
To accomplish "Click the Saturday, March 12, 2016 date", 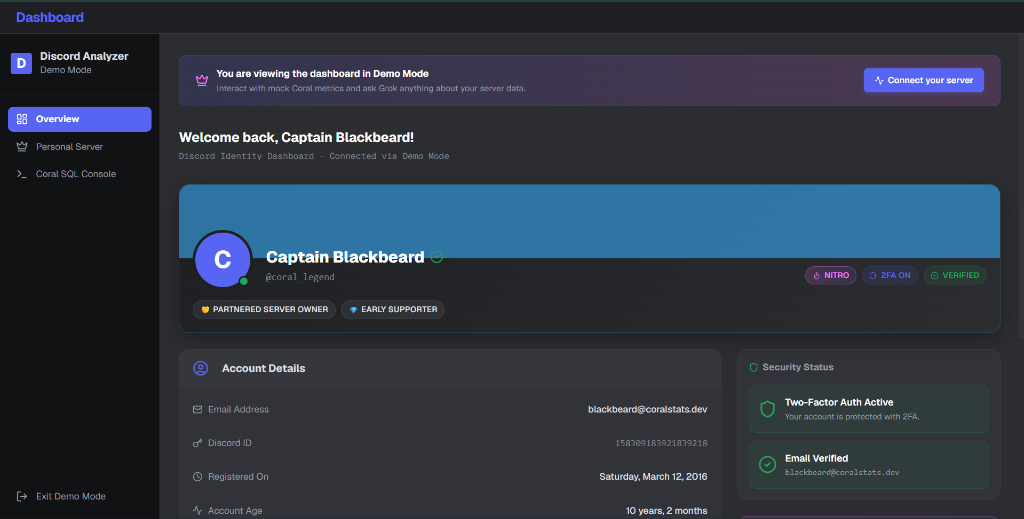I will [653, 477].
